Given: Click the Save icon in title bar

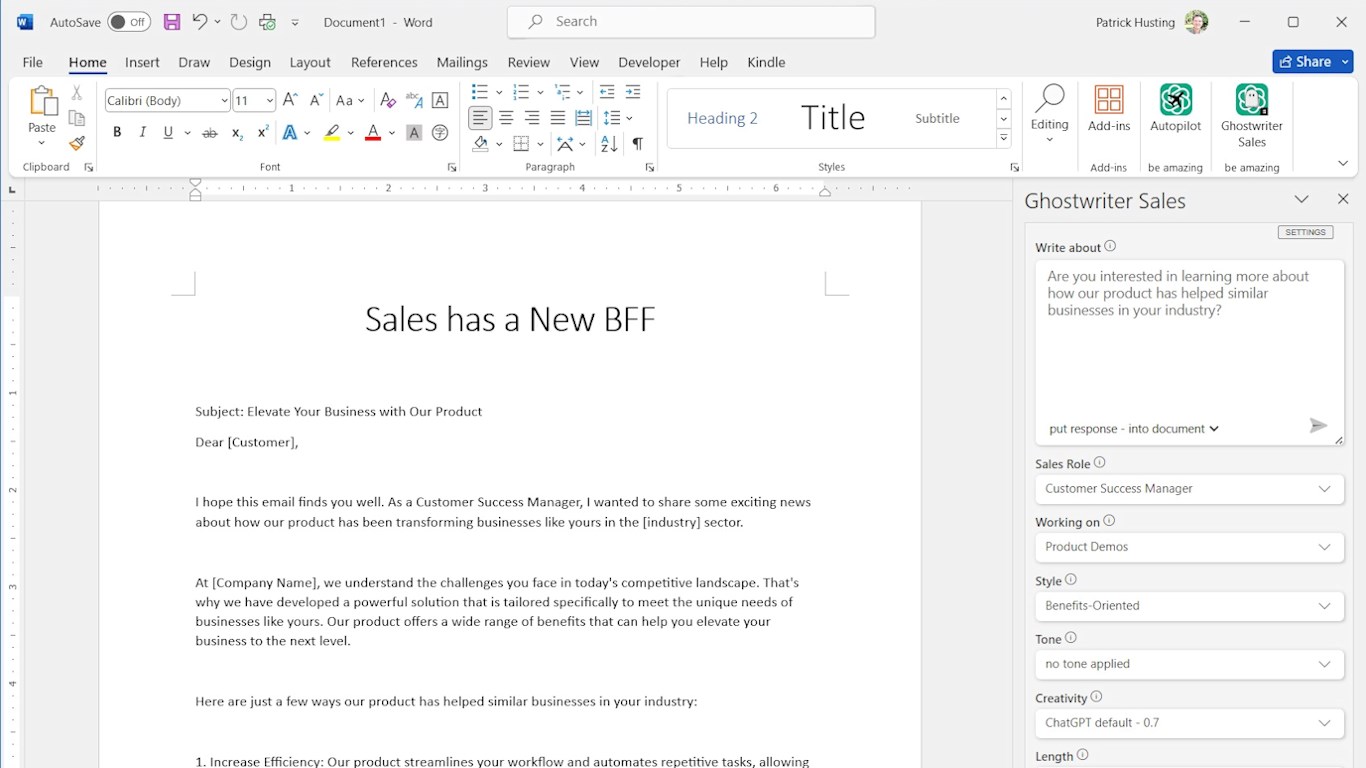Looking at the screenshot, I should tap(172, 22).
